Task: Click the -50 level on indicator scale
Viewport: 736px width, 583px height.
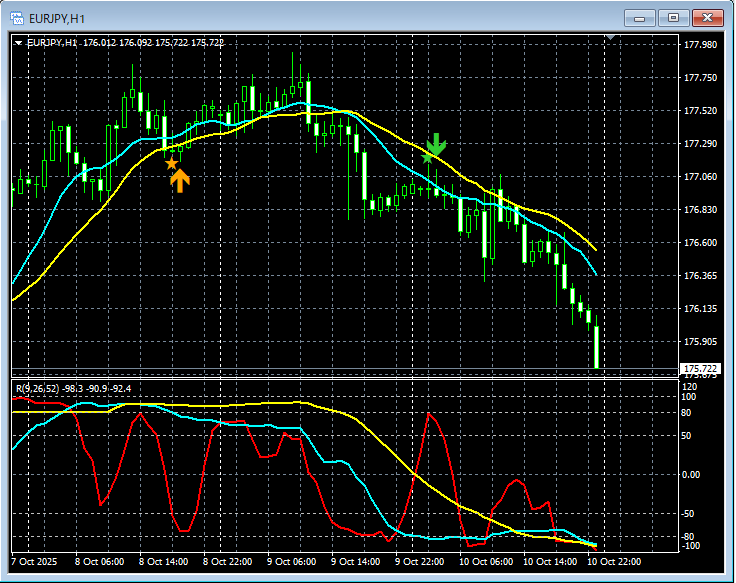Action: pyautogui.click(x=690, y=513)
